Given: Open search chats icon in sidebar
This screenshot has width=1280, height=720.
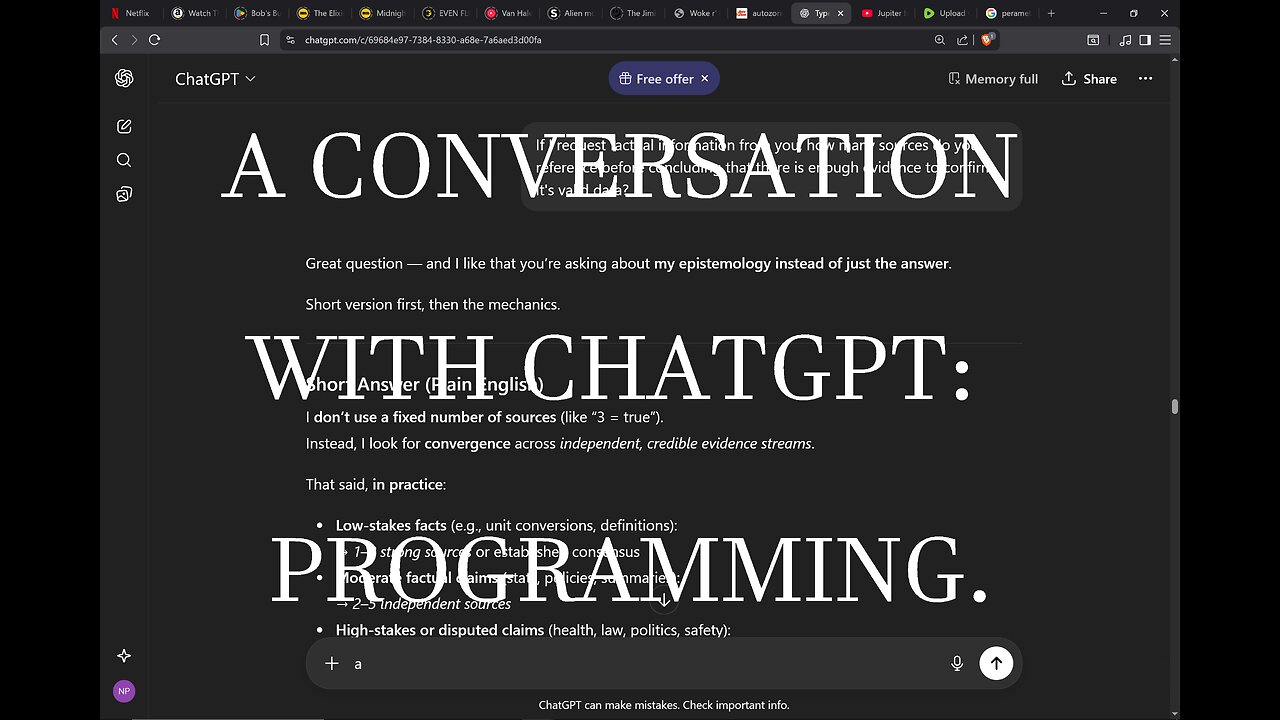Looking at the screenshot, I should 124,160.
